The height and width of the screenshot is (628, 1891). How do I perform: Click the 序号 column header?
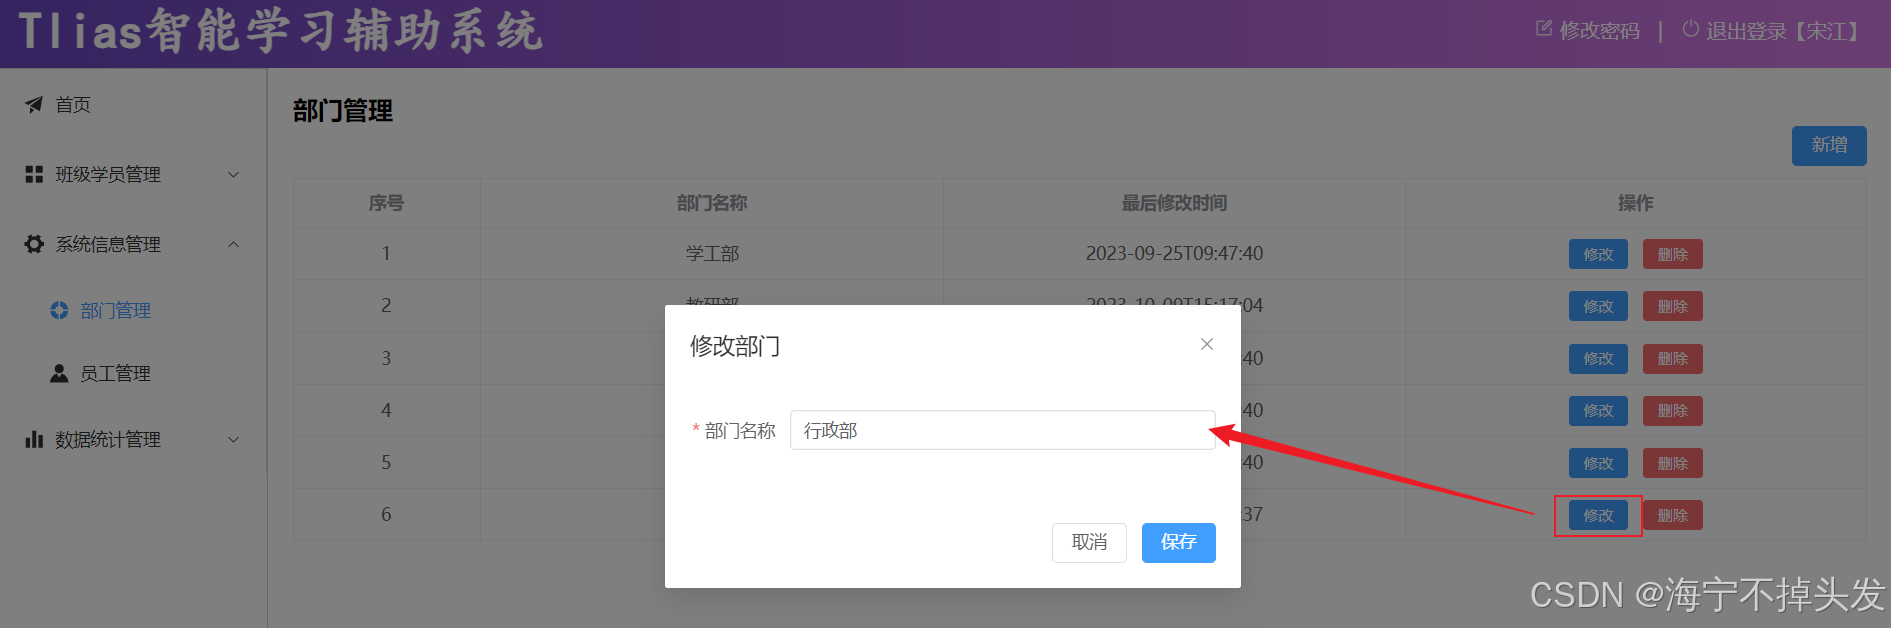[386, 203]
